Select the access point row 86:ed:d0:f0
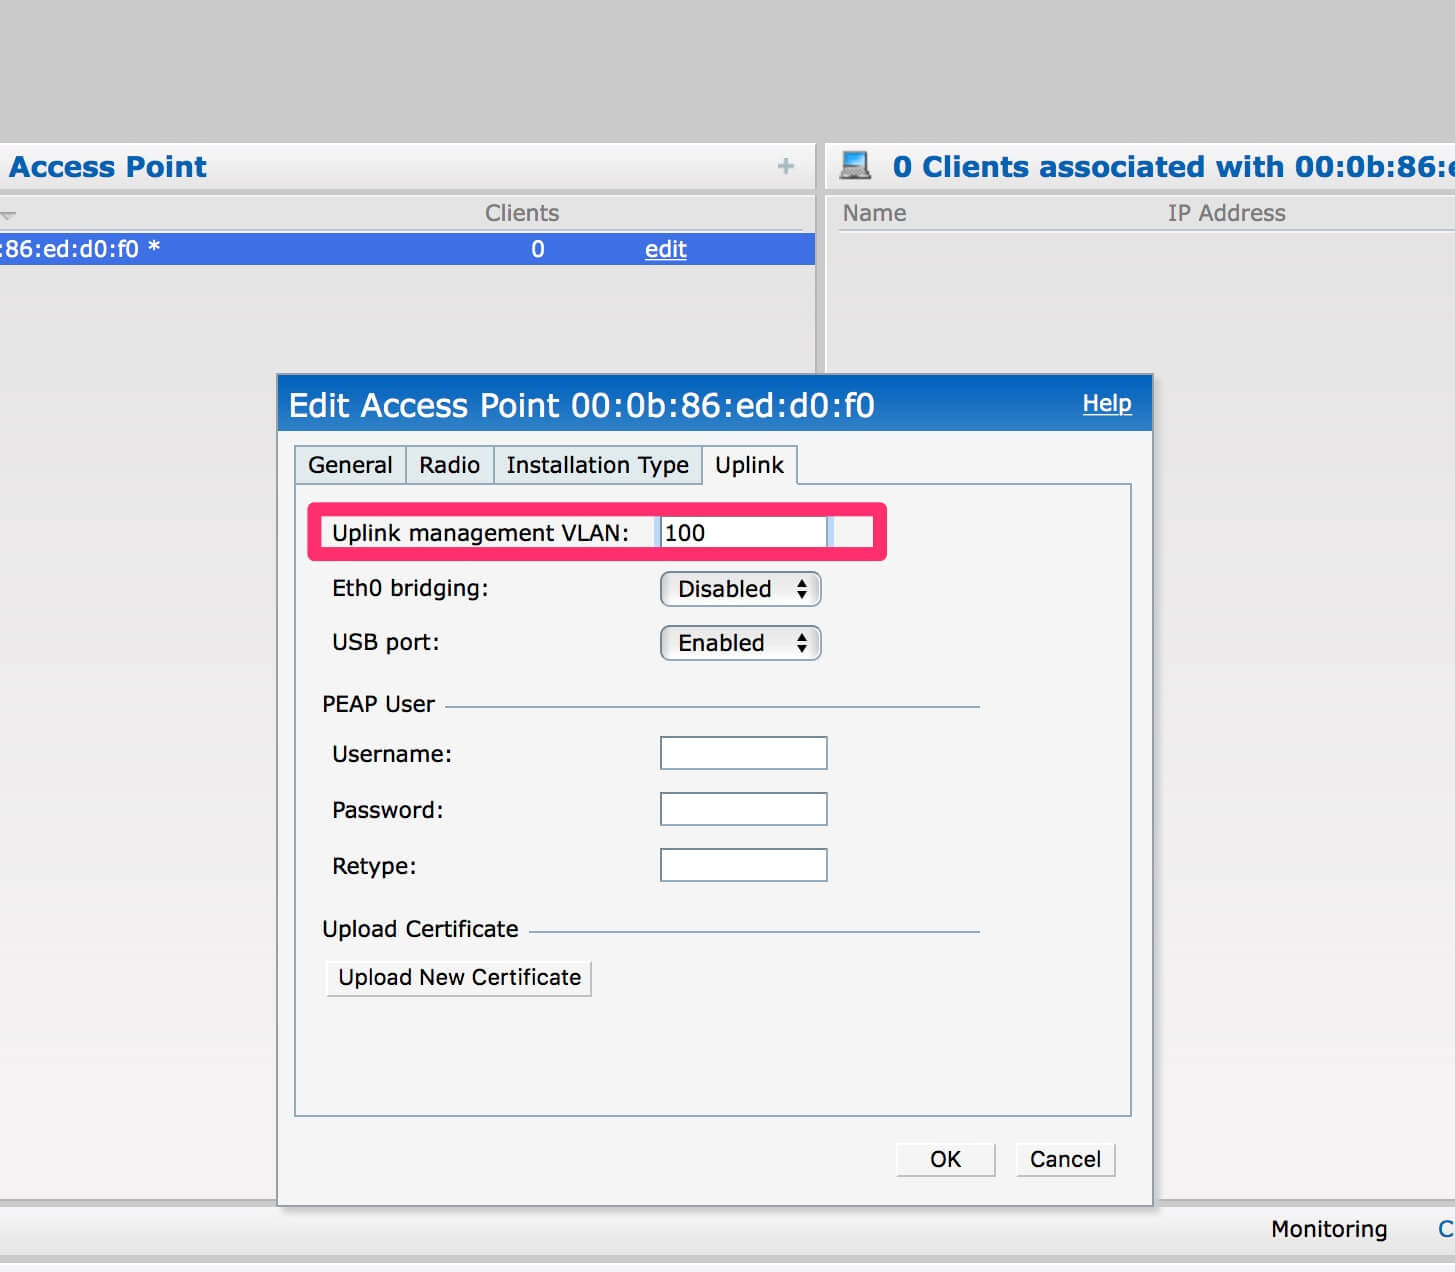This screenshot has width=1455, height=1272. coord(300,249)
